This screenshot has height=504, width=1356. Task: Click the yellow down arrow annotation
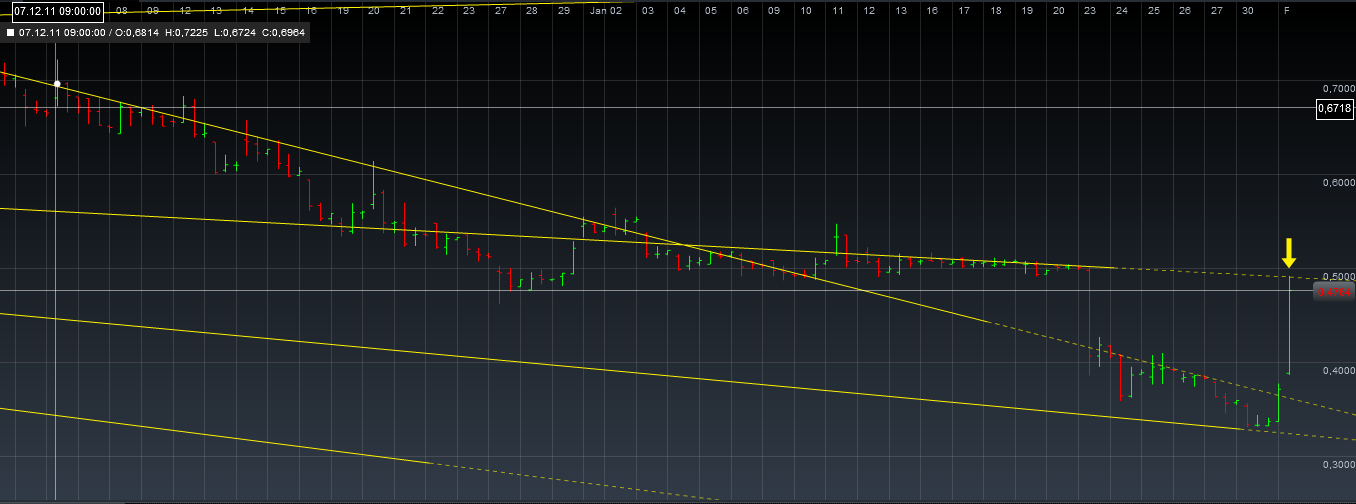(x=1289, y=253)
